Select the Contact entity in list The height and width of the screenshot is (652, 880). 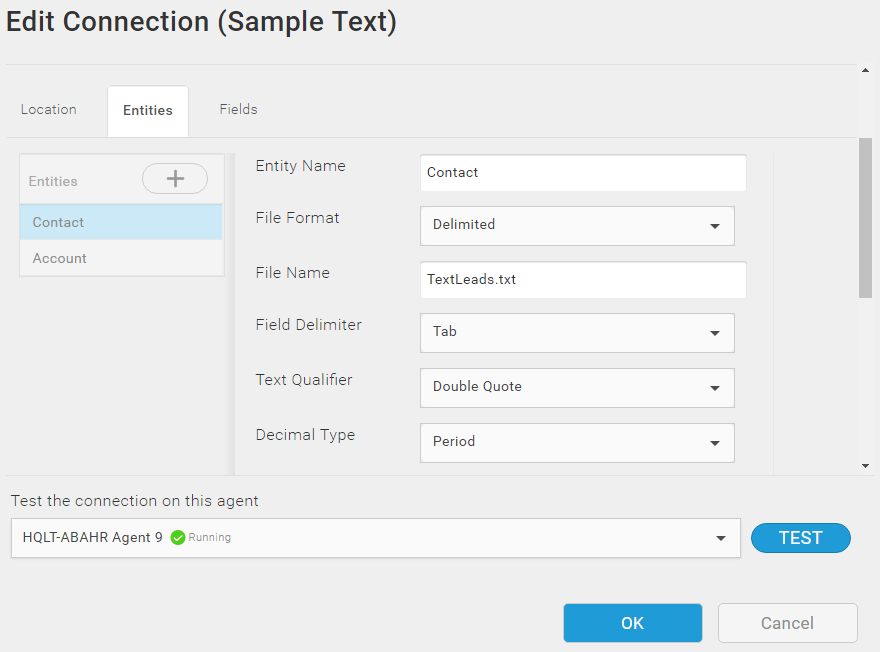(121, 222)
